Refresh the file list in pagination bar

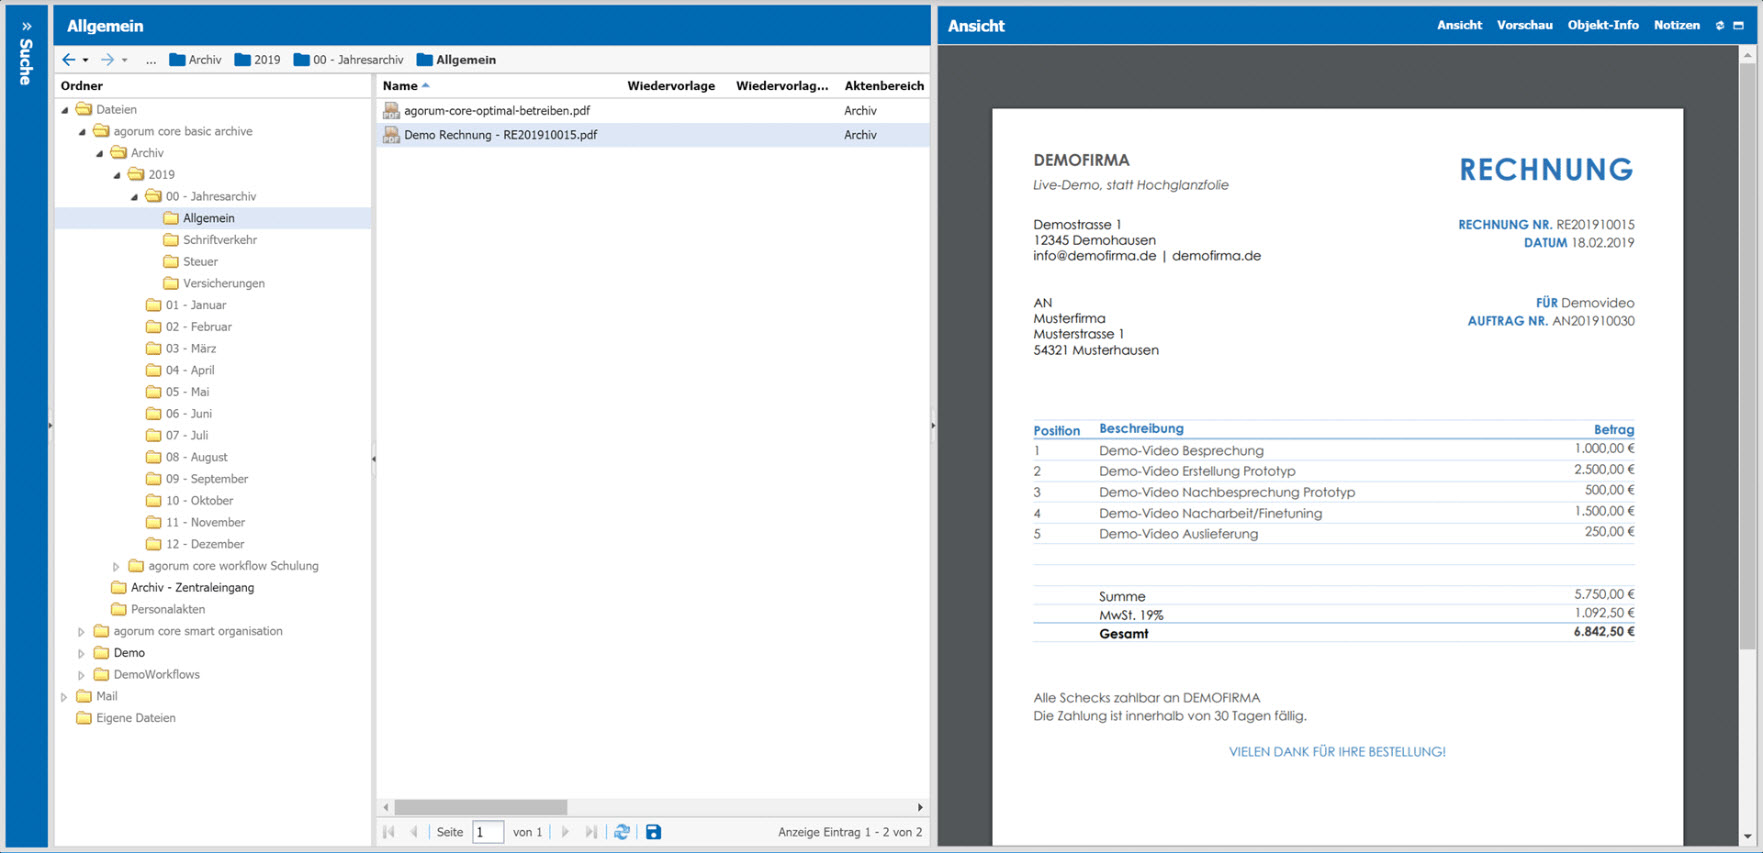tap(622, 832)
